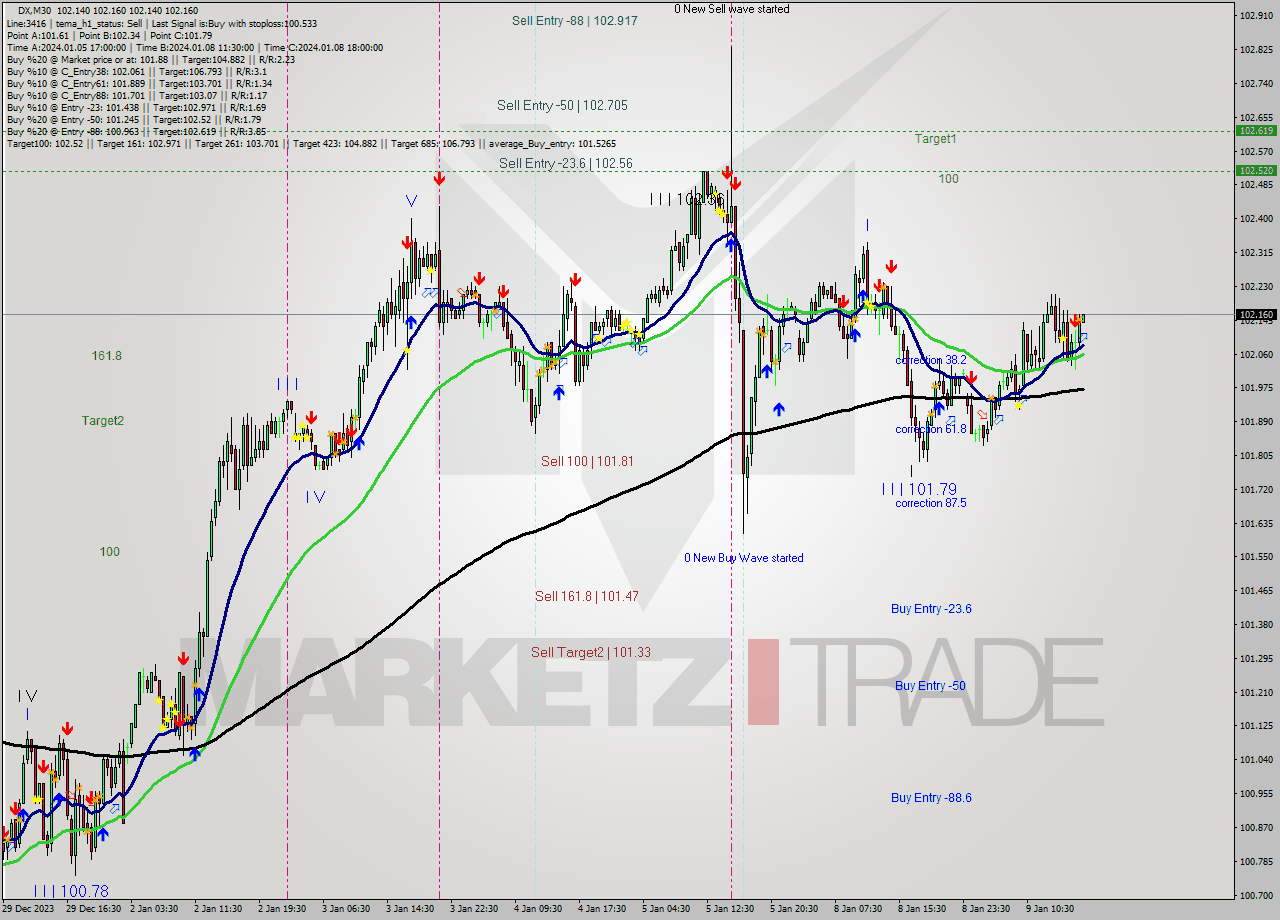
Task: Click the green 'Target1' label
Action: [x=935, y=139]
